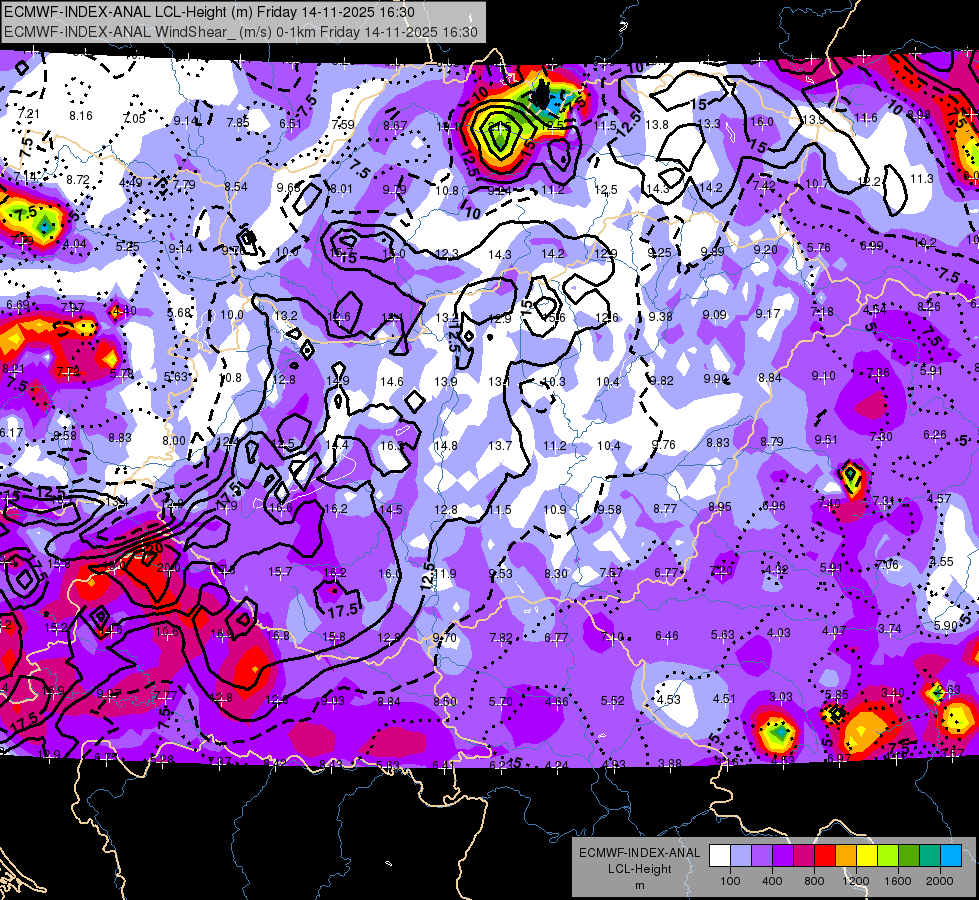
Task: Click the 2000 legend tick label
Action: tap(940, 881)
